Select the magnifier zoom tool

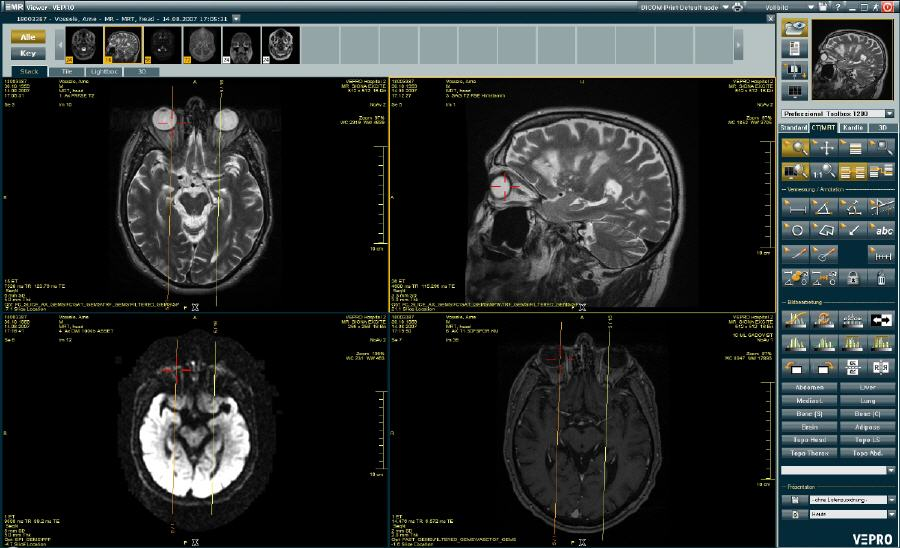point(796,148)
